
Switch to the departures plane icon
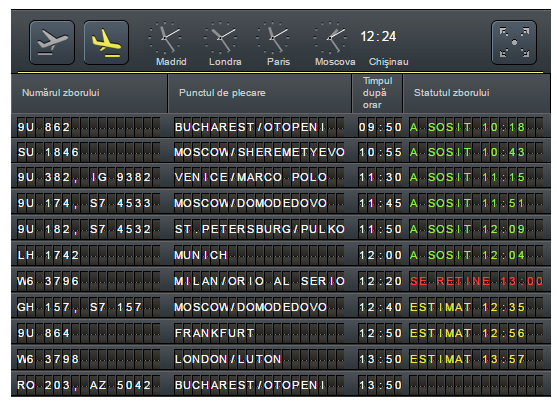point(52,43)
